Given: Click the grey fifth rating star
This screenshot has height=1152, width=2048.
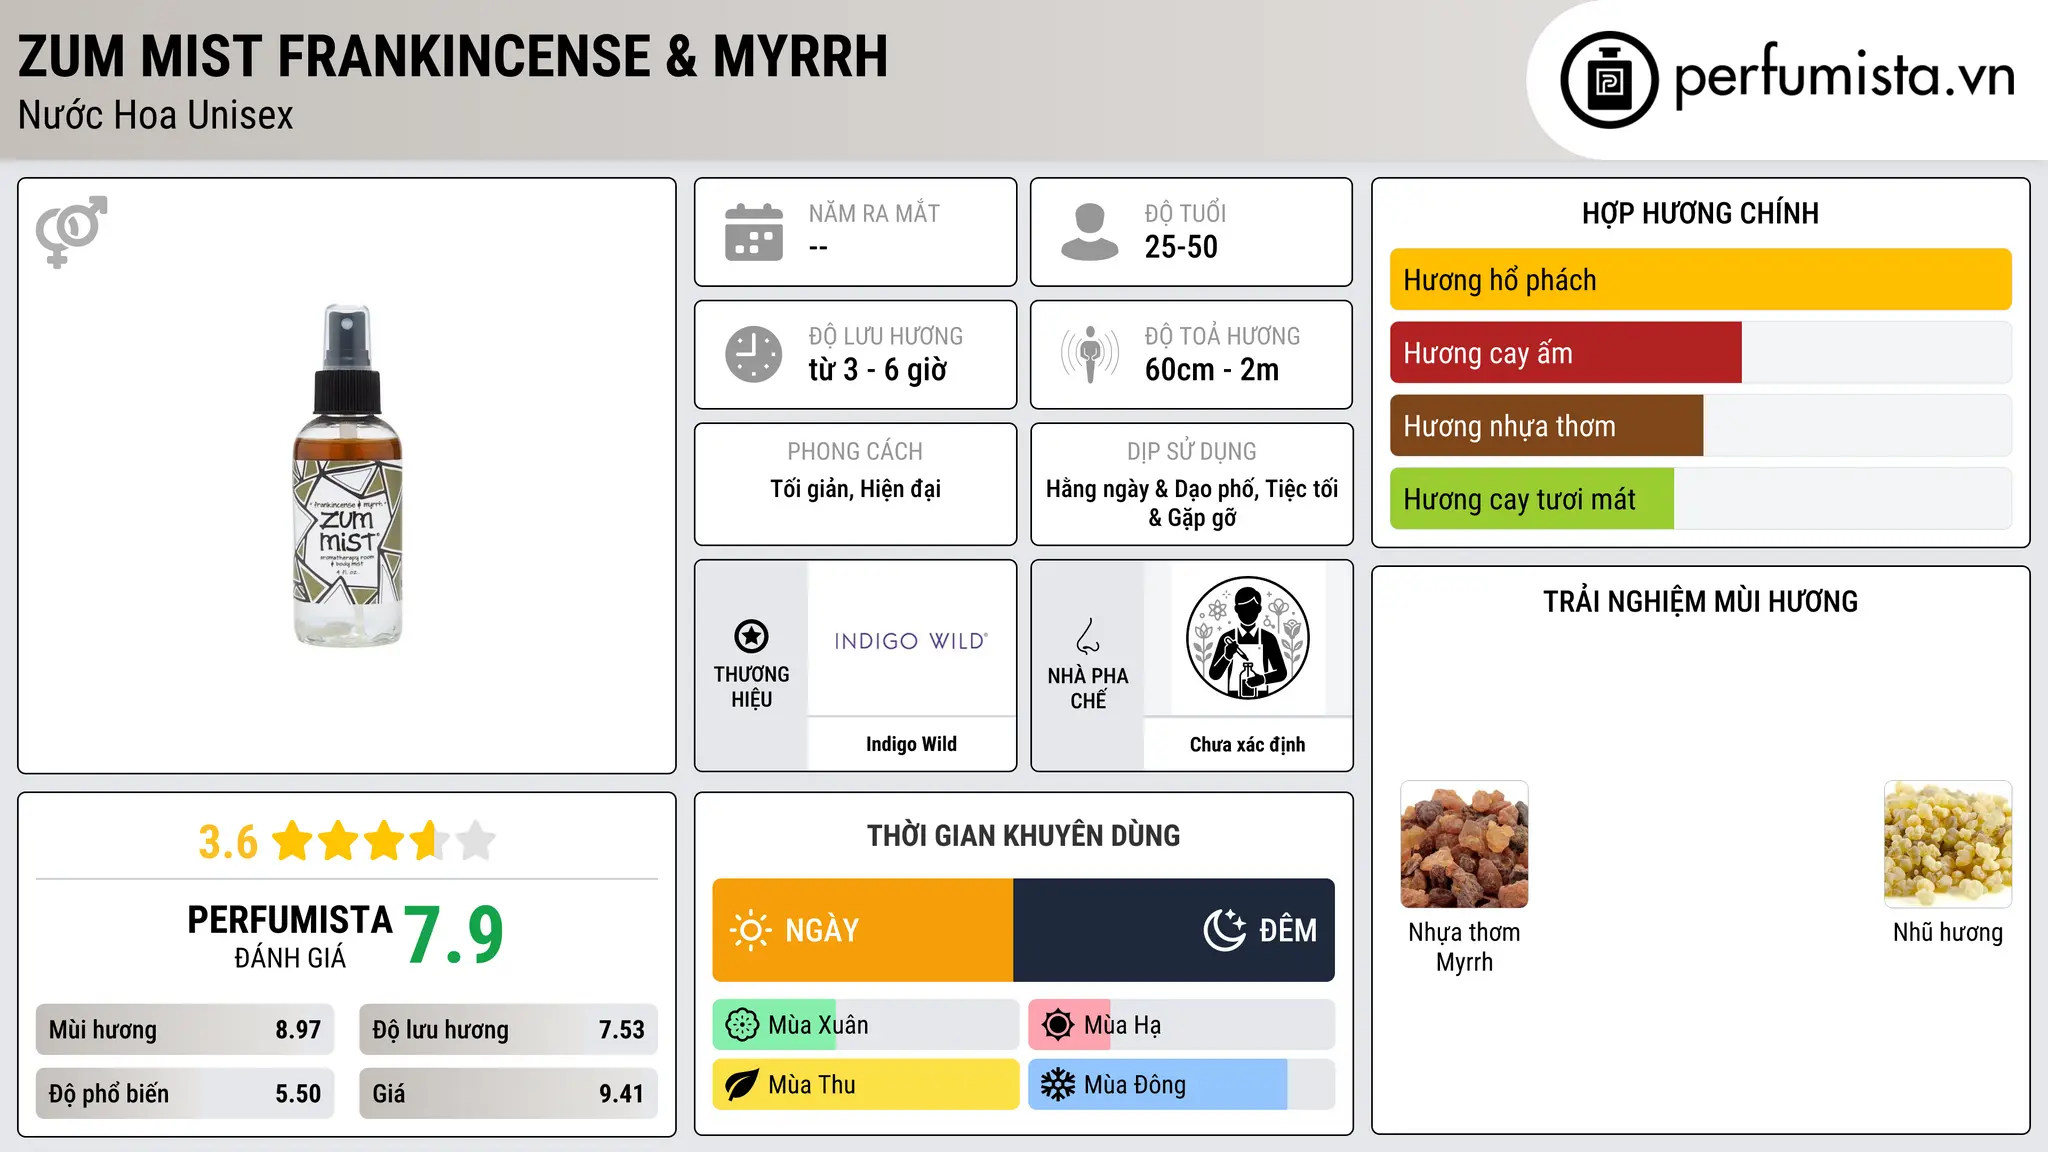Looking at the screenshot, I should 476,841.
